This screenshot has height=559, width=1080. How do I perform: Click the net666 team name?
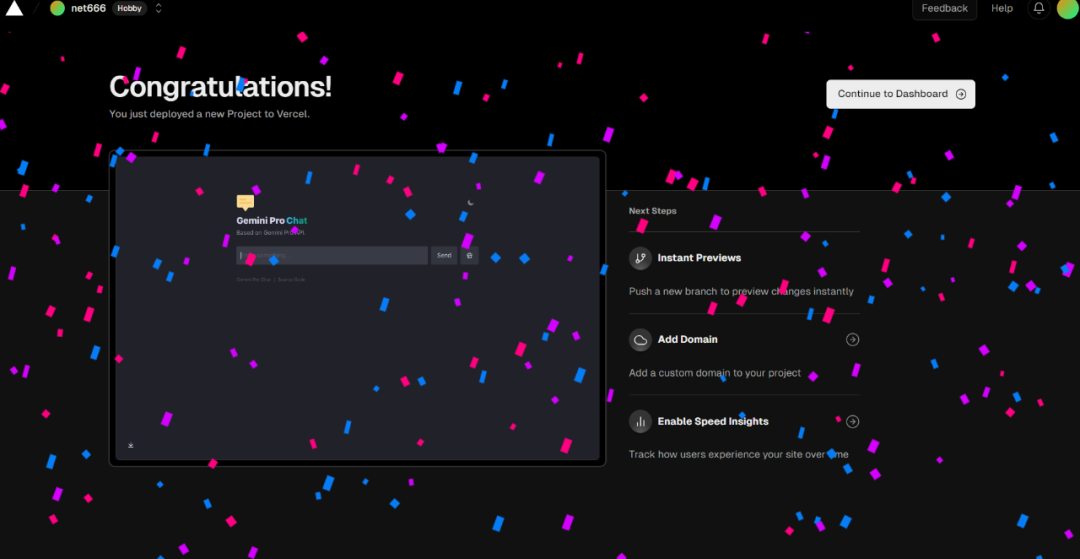coord(88,8)
